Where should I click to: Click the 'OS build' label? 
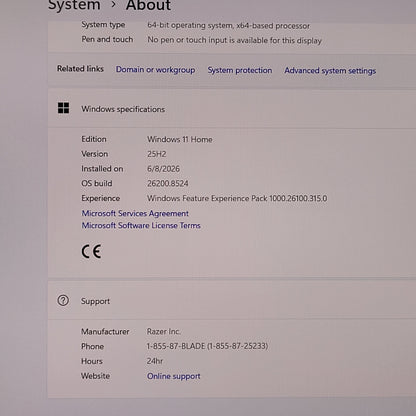pyautogui.click(x=97, y=183)
